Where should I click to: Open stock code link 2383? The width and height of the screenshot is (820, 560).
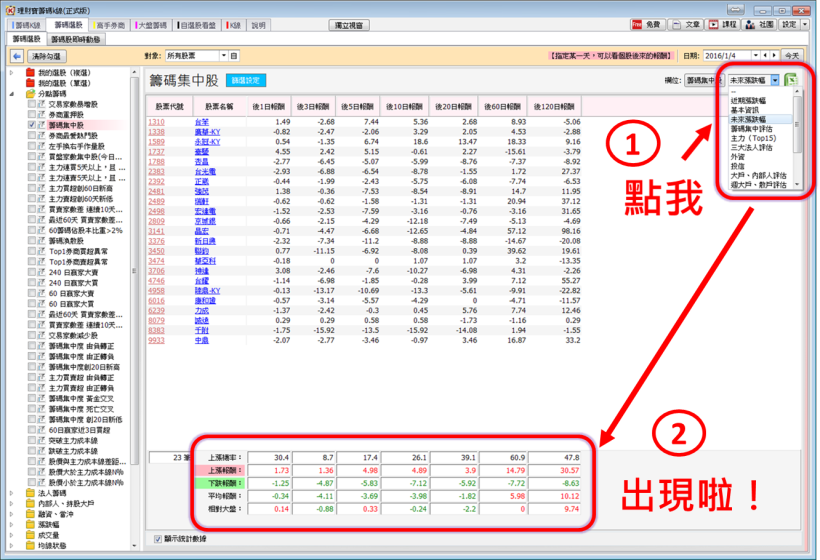coord(156,172)
